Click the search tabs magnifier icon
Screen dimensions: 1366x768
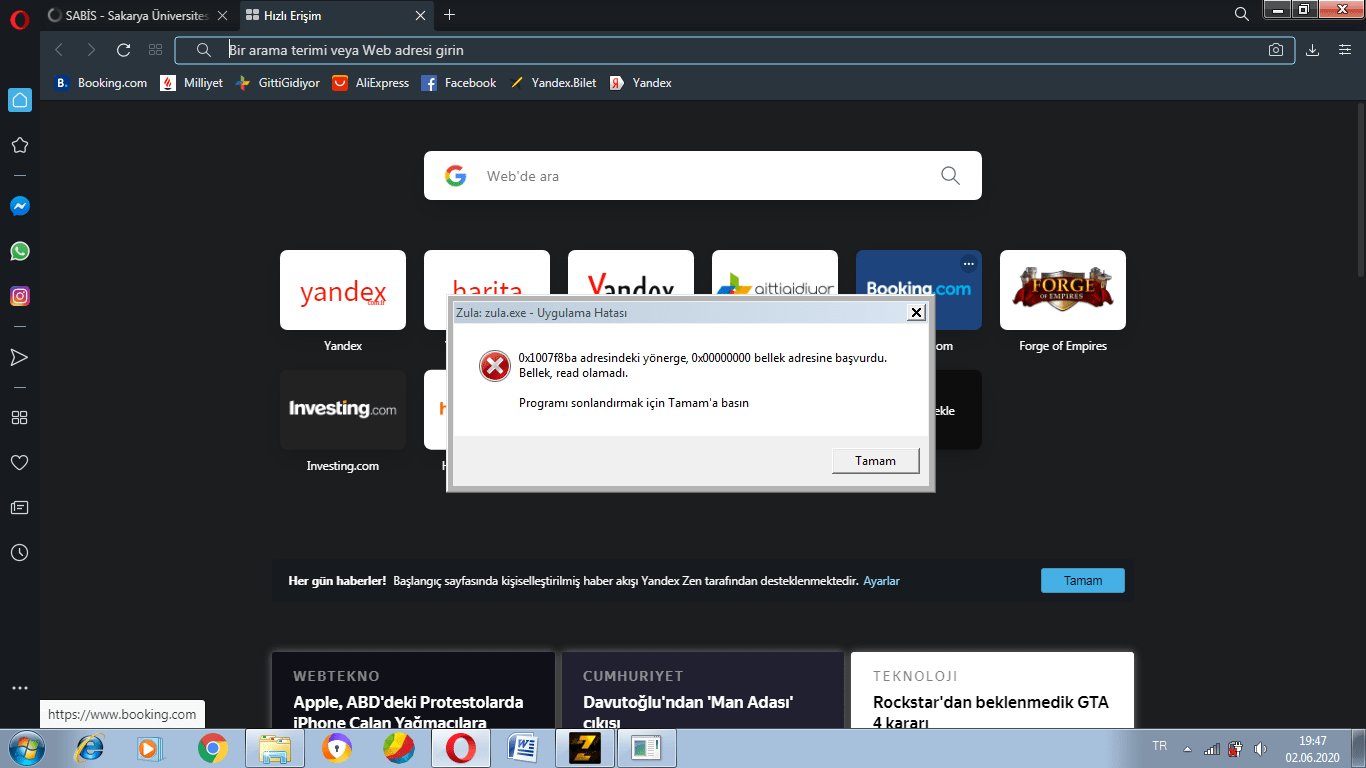pos(1242,15)
